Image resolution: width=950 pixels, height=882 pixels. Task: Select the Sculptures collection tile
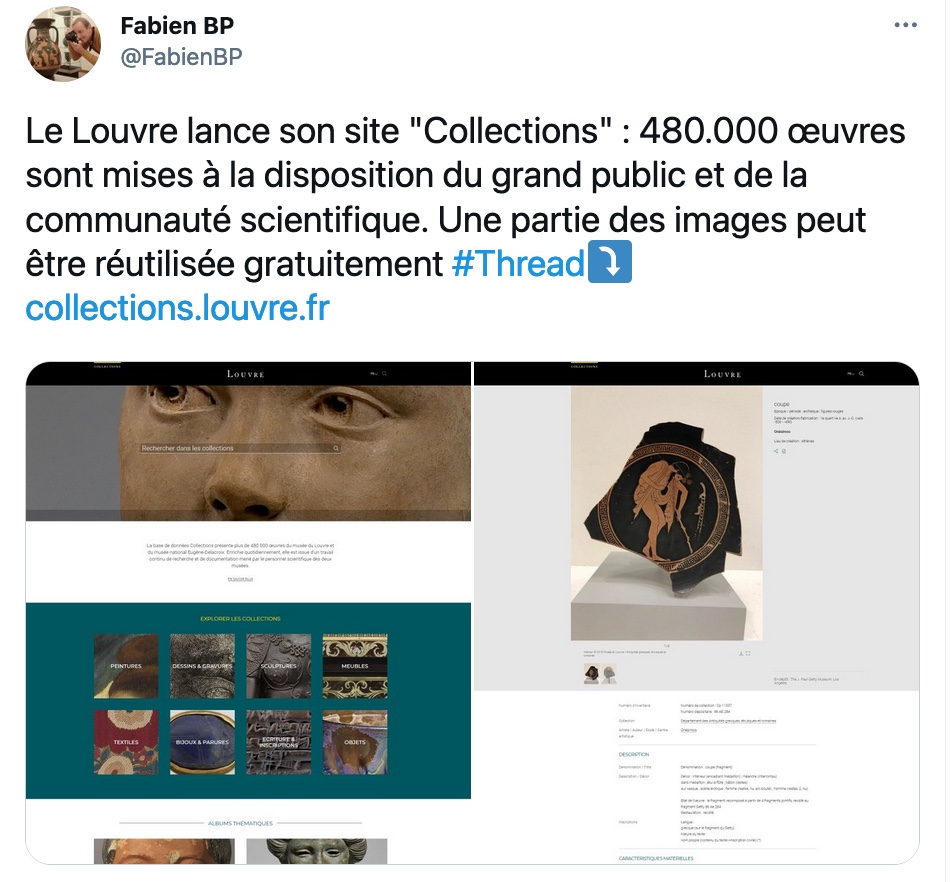click(x=279, y=666)
